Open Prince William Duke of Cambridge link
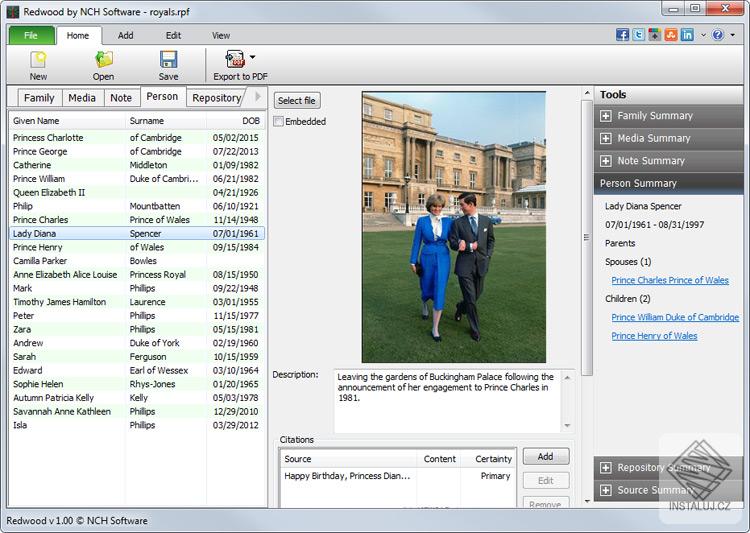Viewport: 750px width, 533px height. click(675, 318)
